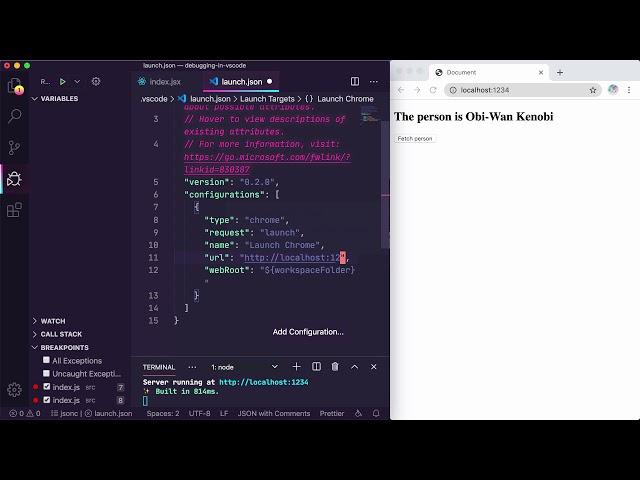Toggle the Uncaught Exceptions checkbox

tap(46, 373)
